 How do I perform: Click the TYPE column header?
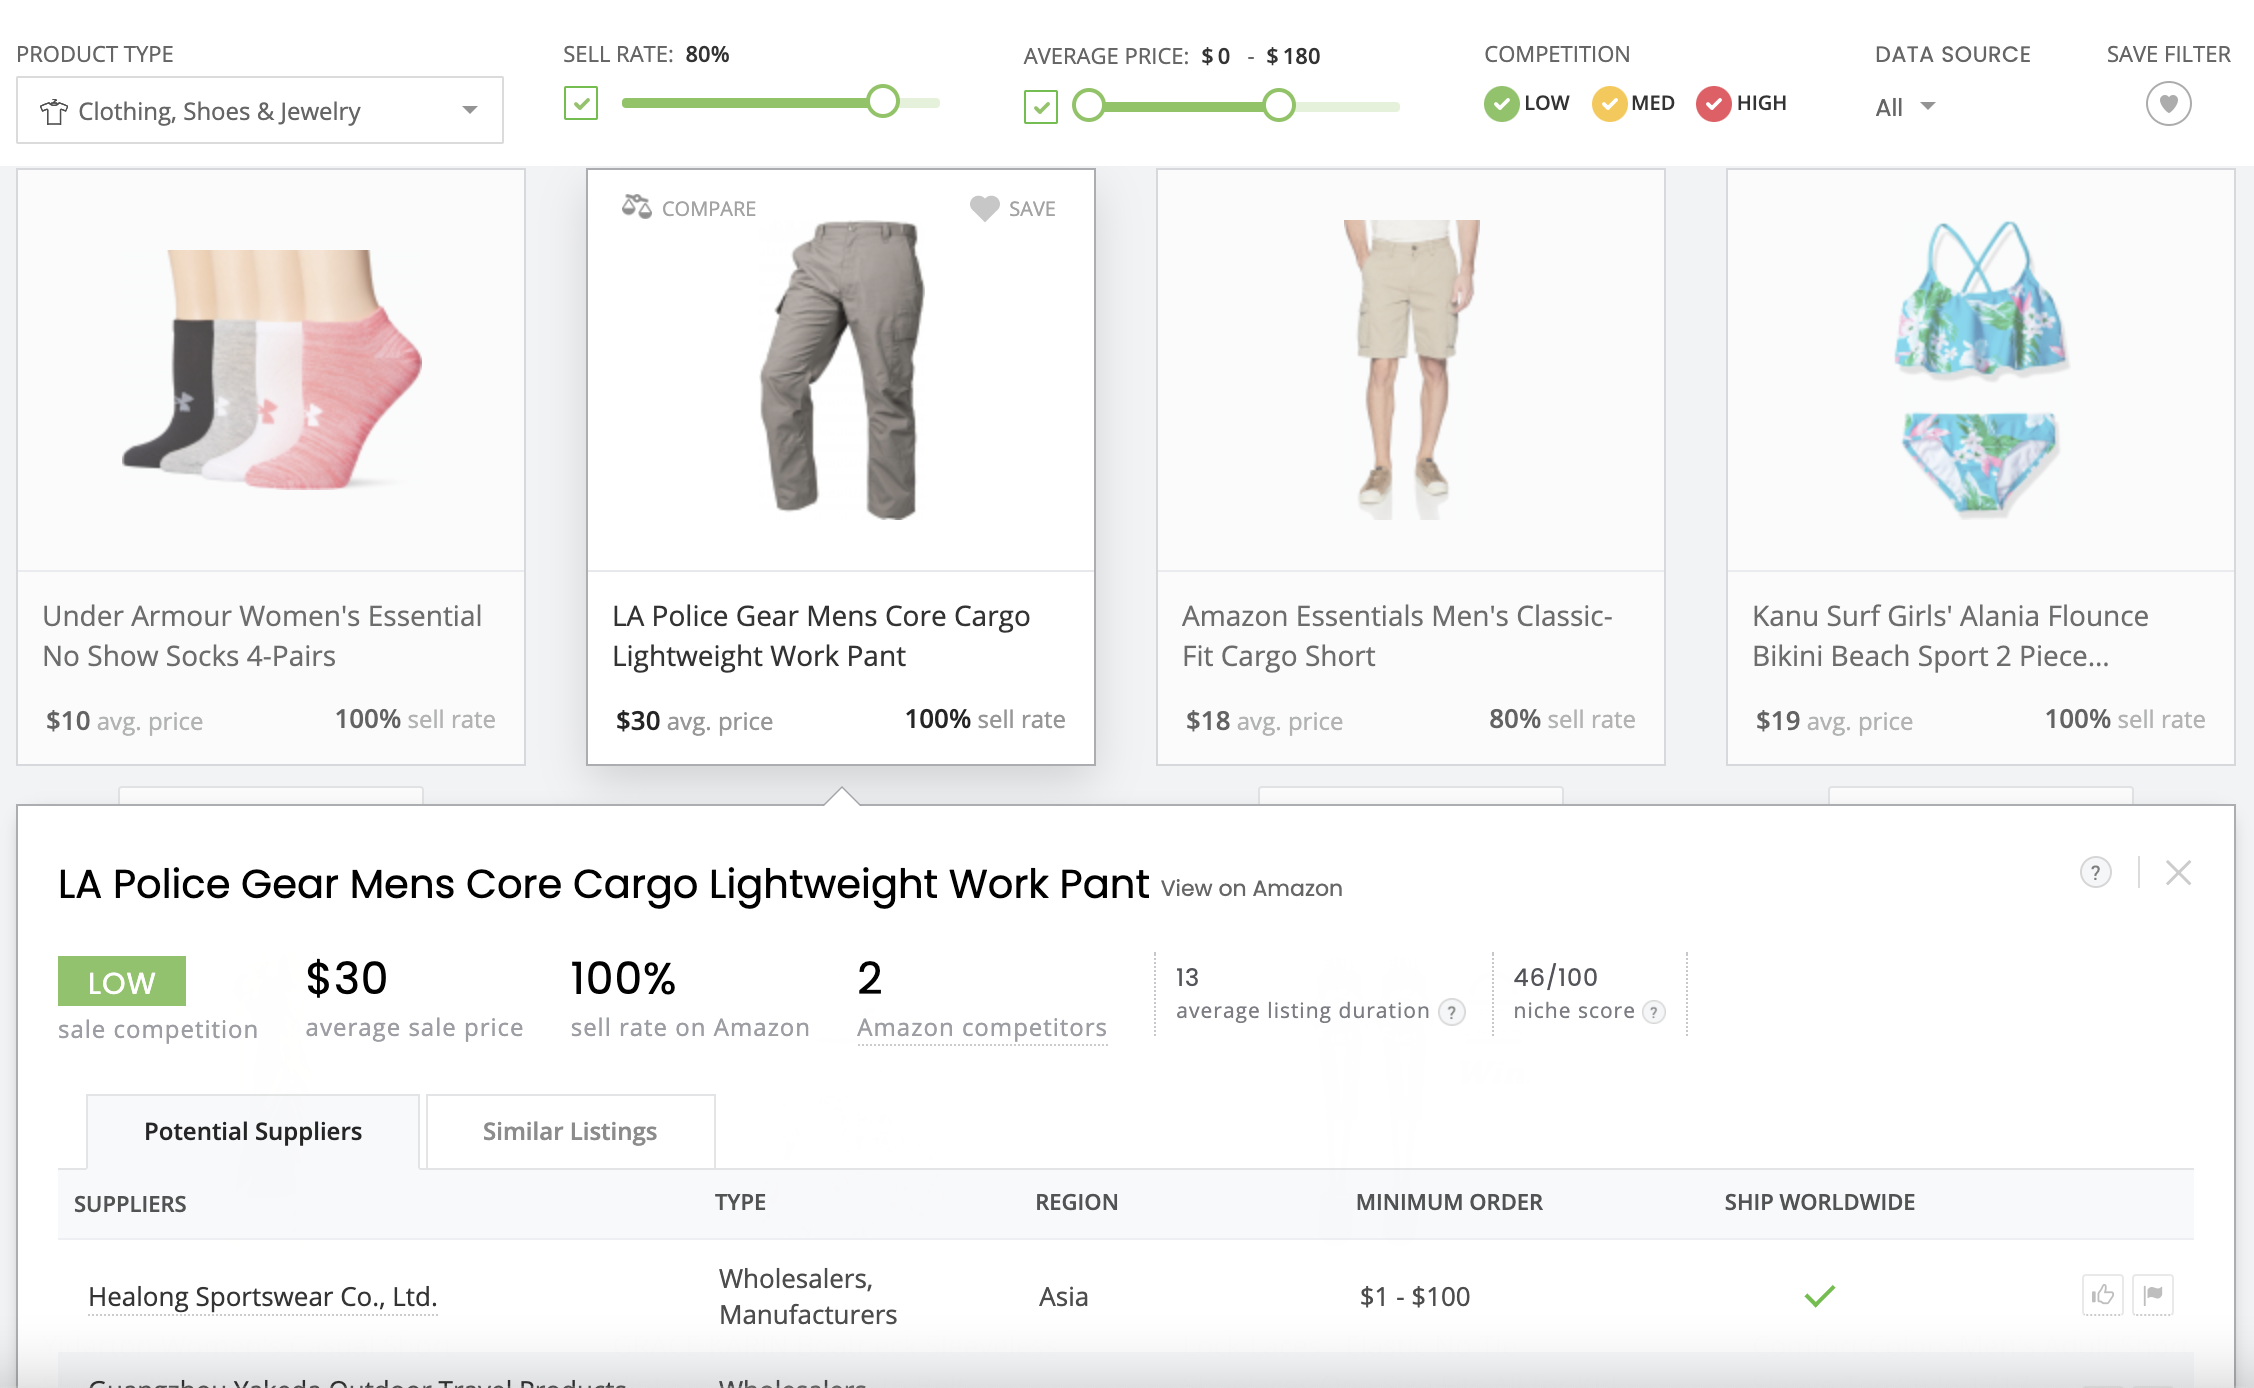coord(741,1202)
